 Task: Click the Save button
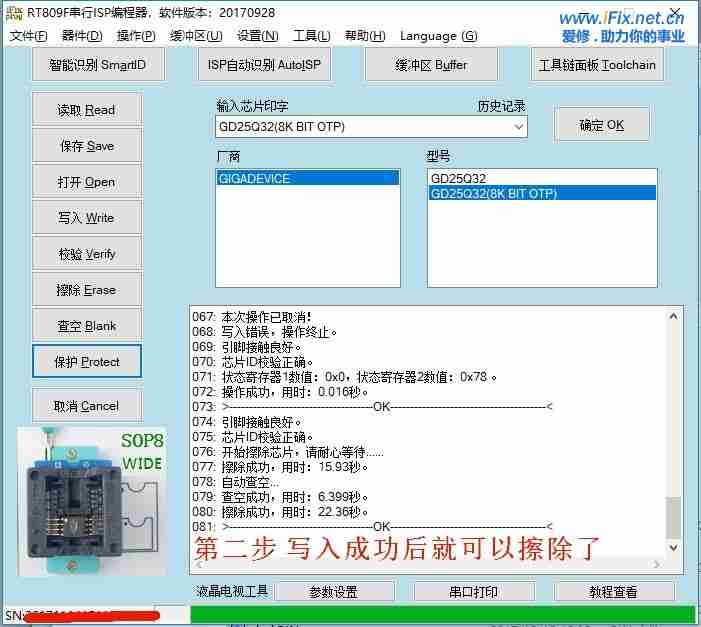click(x=87, y=146)
